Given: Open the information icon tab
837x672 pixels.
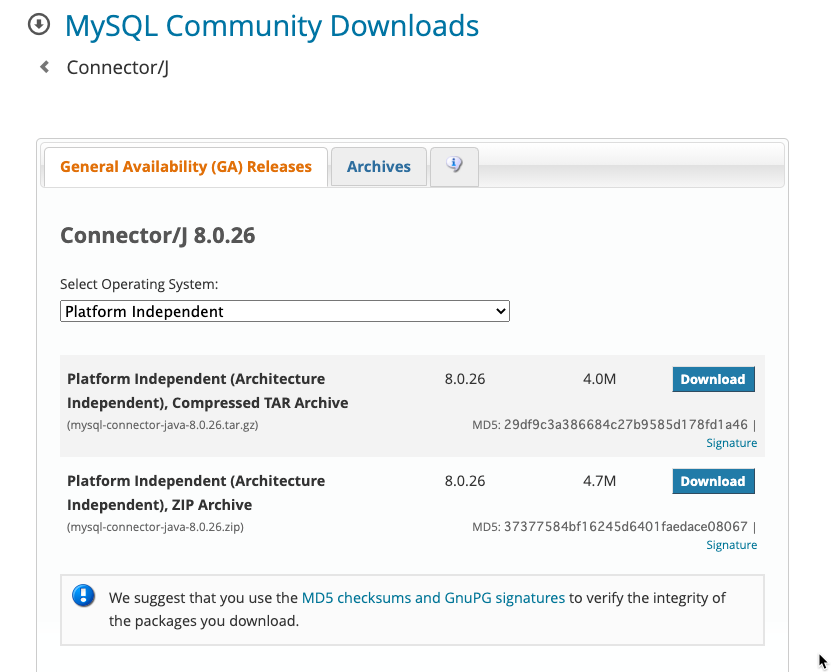Looking at the screenshot, I should tap(454, 166).
